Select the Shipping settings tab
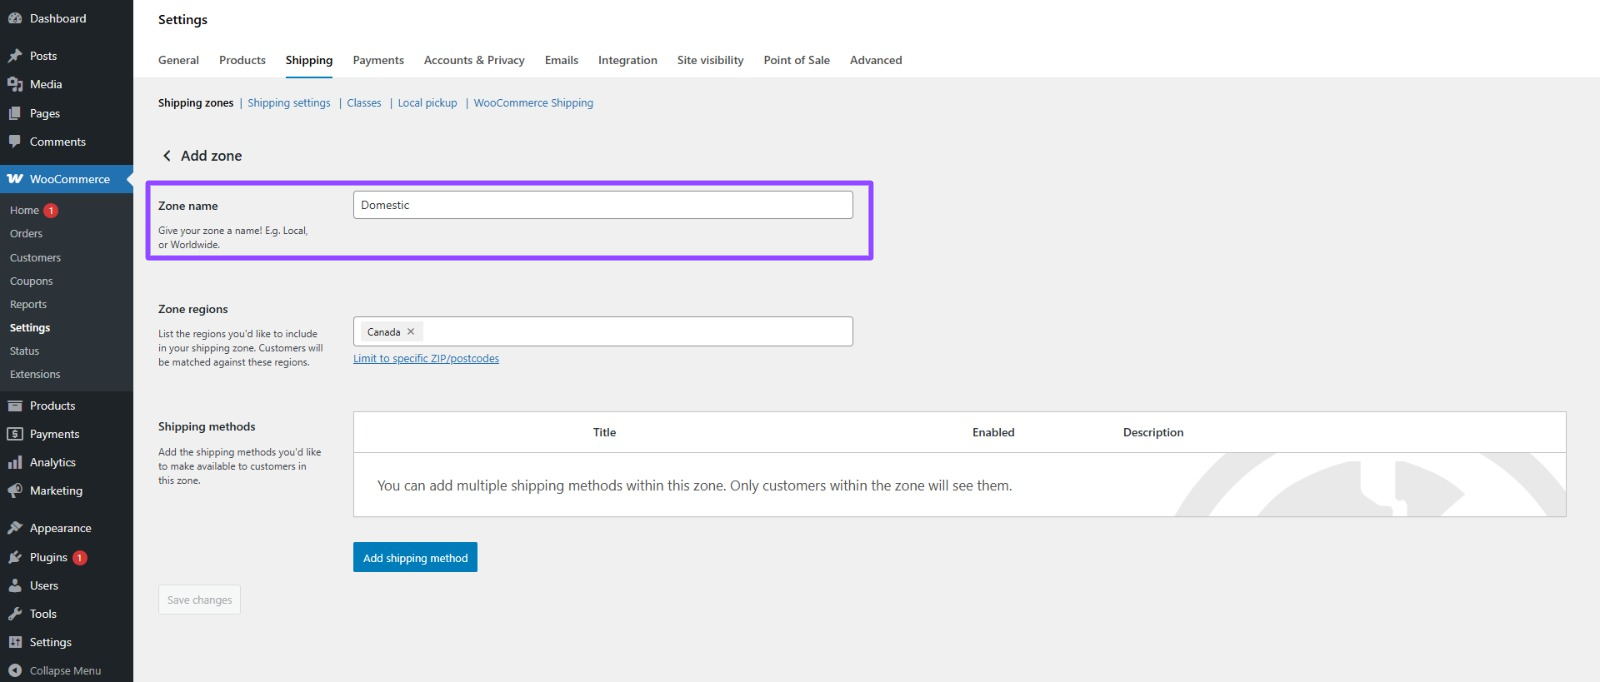The height and width of the screenshot is (682, 1600). pyautogui.click(x=309, y=60)
